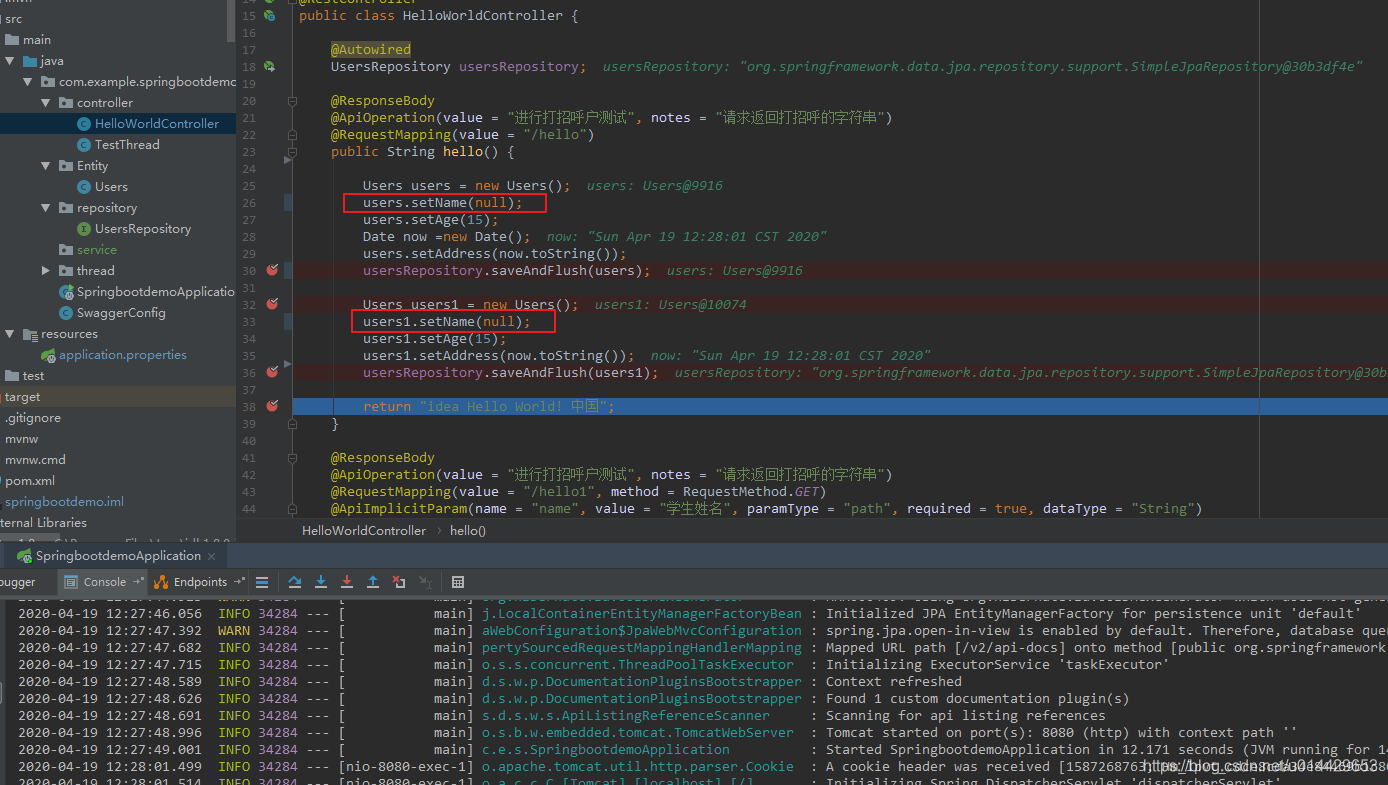Select application.properties file
Screen dimensions: 1388x785
(x=123, y=355)
